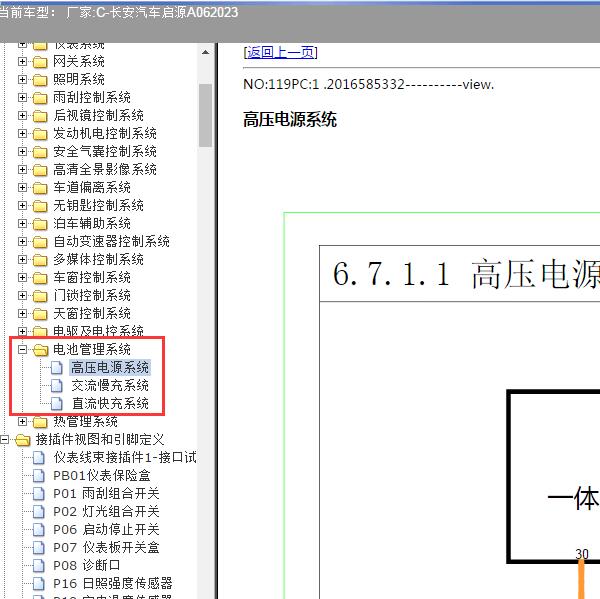Select the 多媒体控制系统 tree label
This screenshot has height=599, width=600.
[x=98, y=259]
